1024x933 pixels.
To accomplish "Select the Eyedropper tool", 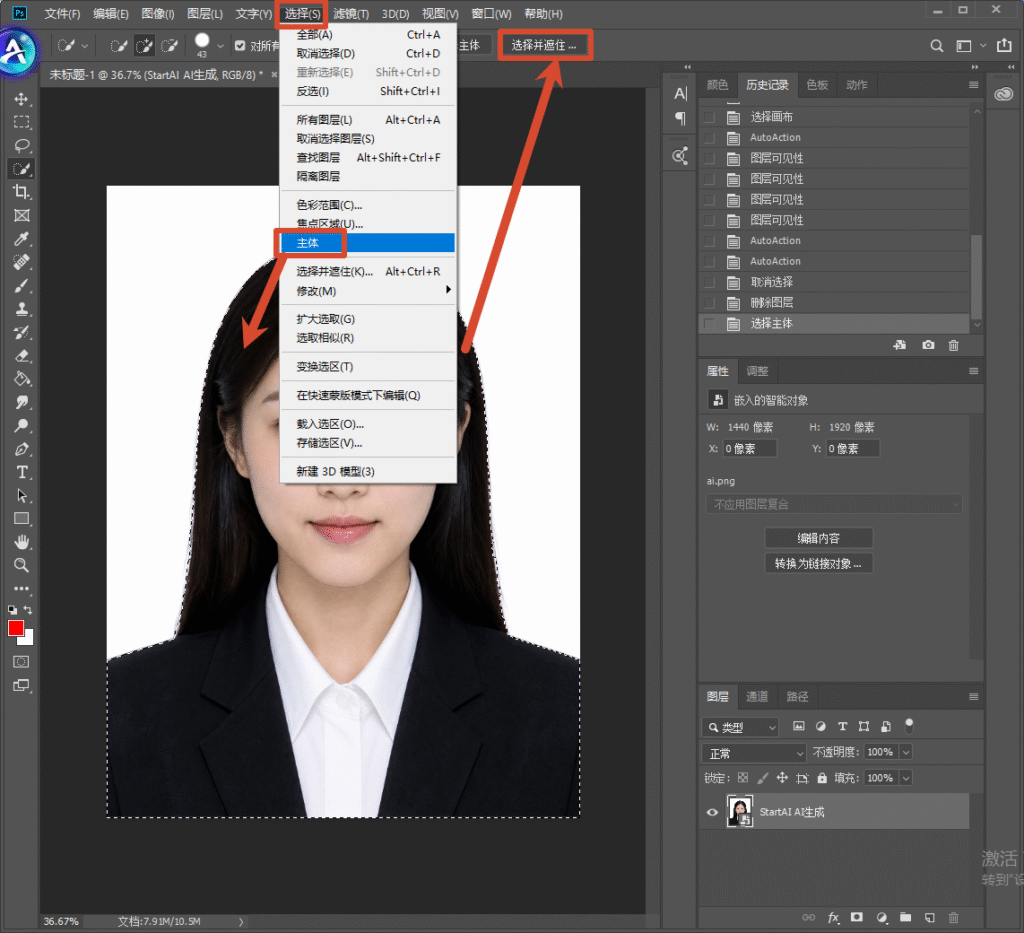I will pos(22,239).
